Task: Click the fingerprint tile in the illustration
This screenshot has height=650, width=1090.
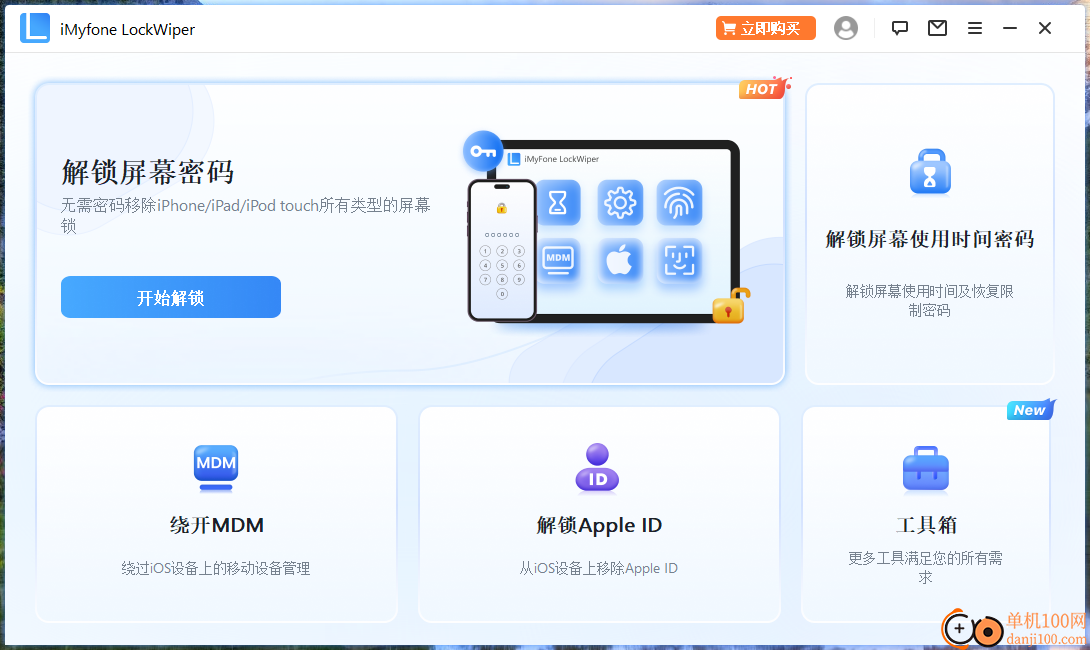Action: tap(679, 203)
